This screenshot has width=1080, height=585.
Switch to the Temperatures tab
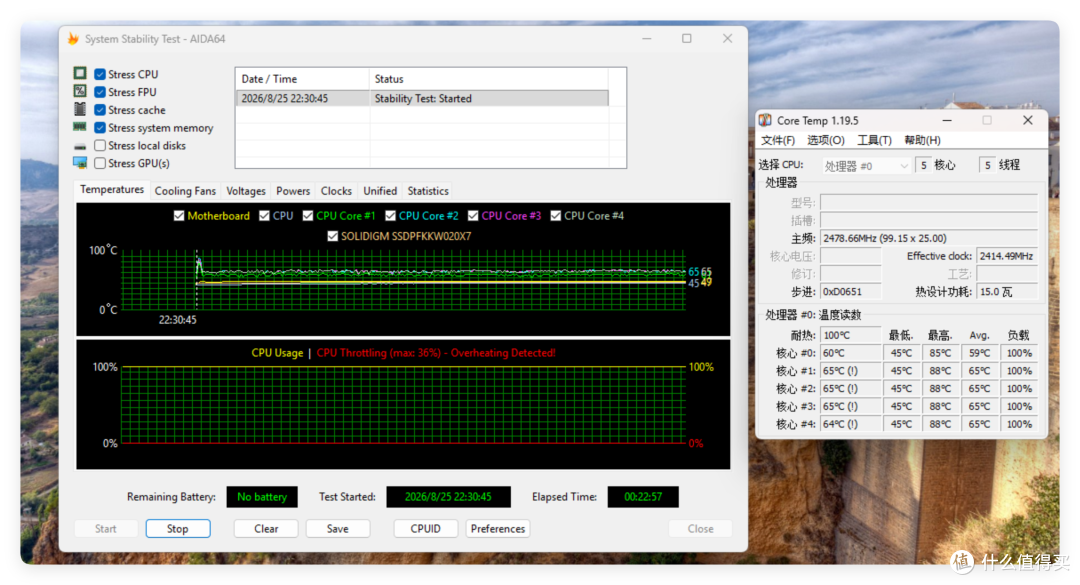[112, 189]
